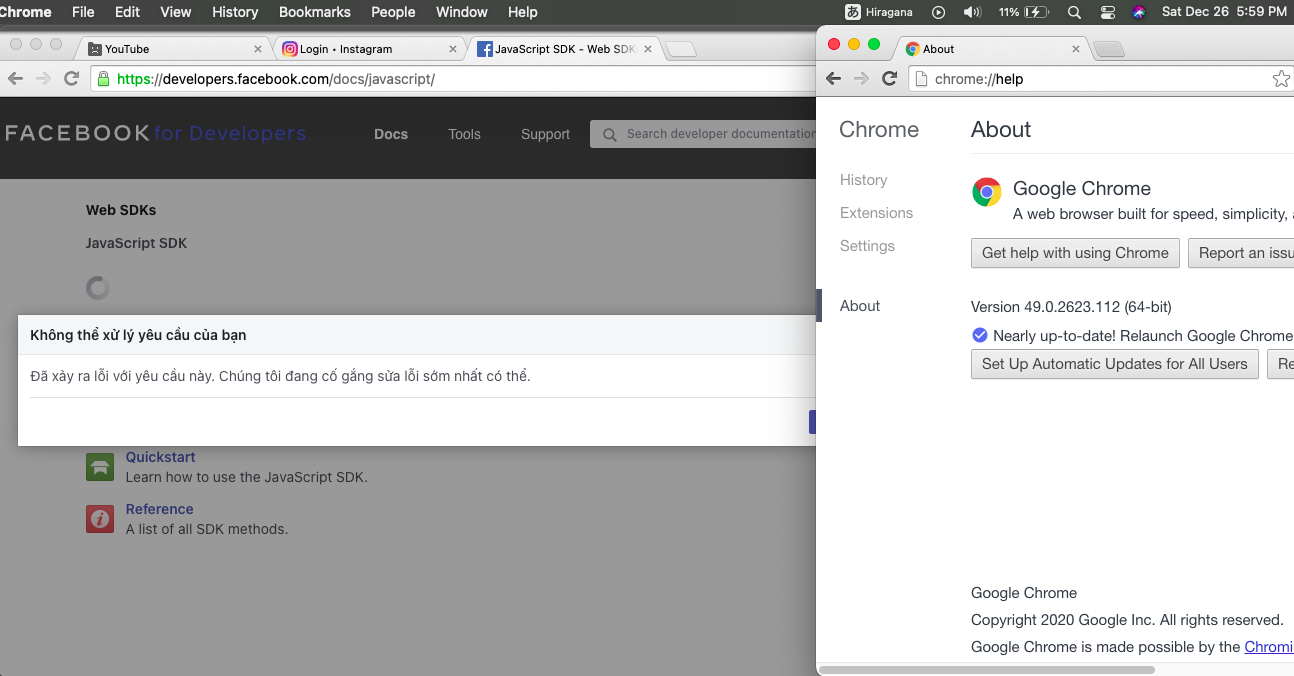Click the Chromium link on About page

[1269, 647]
